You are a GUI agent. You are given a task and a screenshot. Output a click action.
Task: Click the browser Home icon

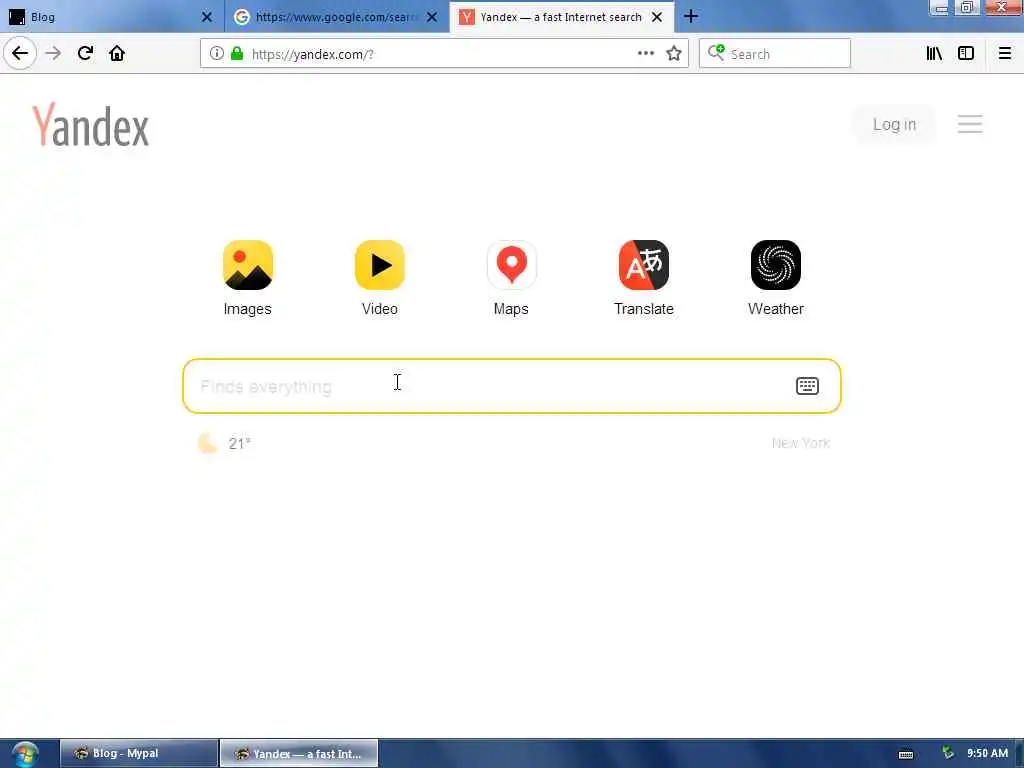pos(117,54)
